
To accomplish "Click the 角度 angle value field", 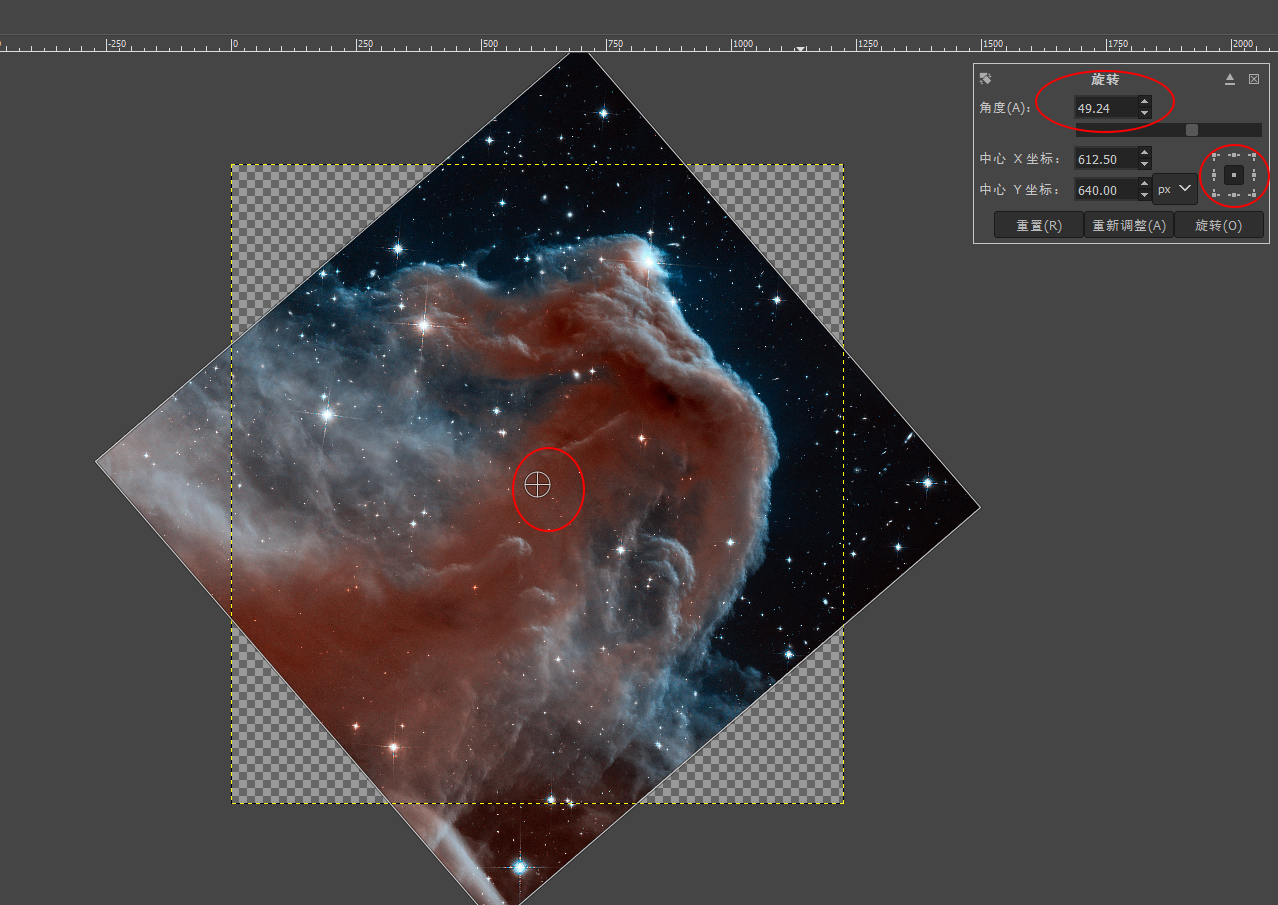I will 1106,107.
